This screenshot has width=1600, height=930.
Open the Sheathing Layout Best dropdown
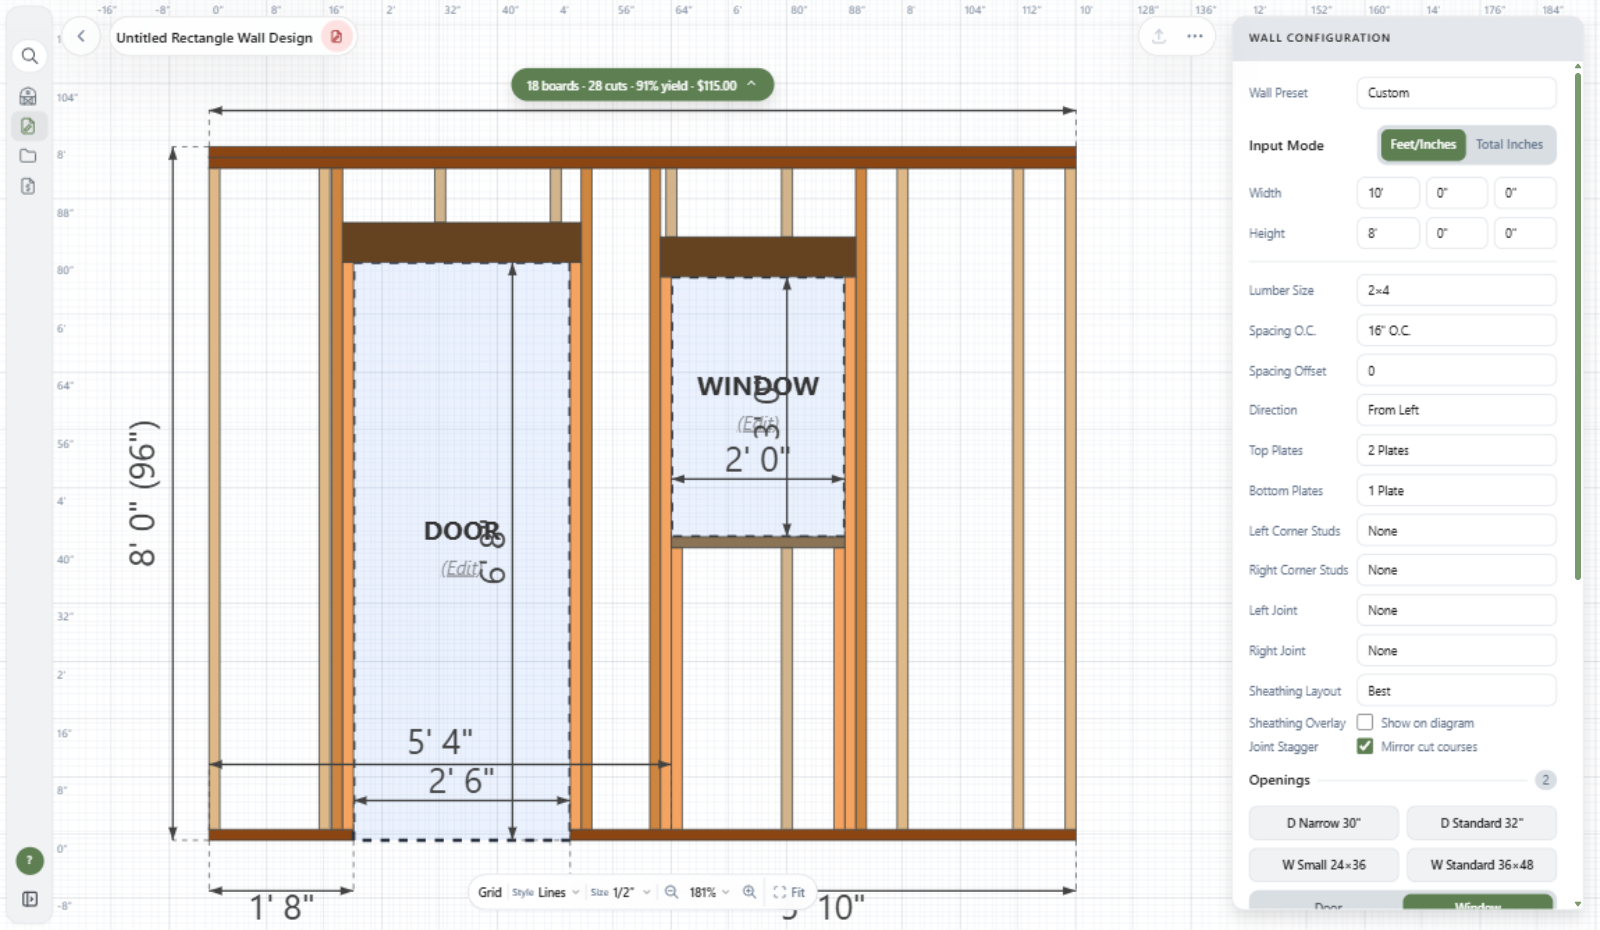pyautogui.click(x=1456, y=691)
